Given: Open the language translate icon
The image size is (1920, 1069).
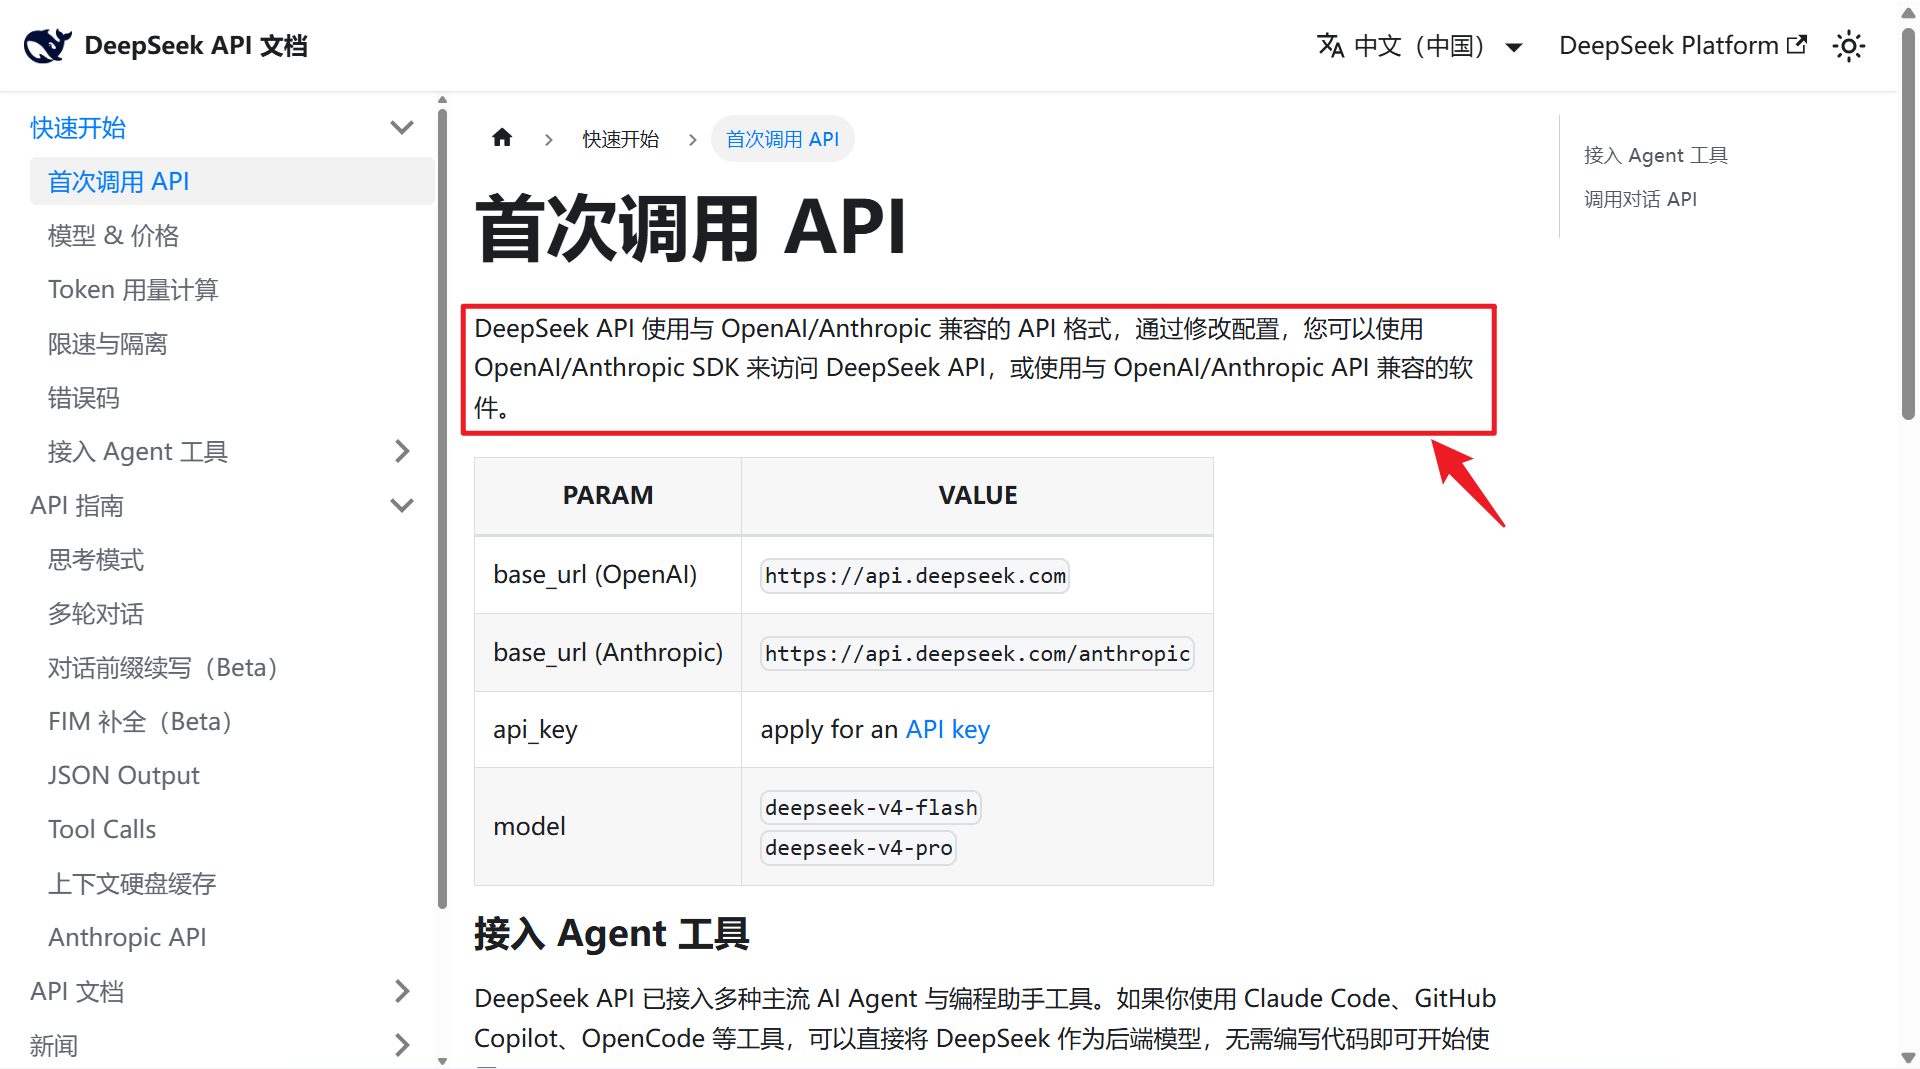Looking at the screenshot, I should click(1330, 46).
